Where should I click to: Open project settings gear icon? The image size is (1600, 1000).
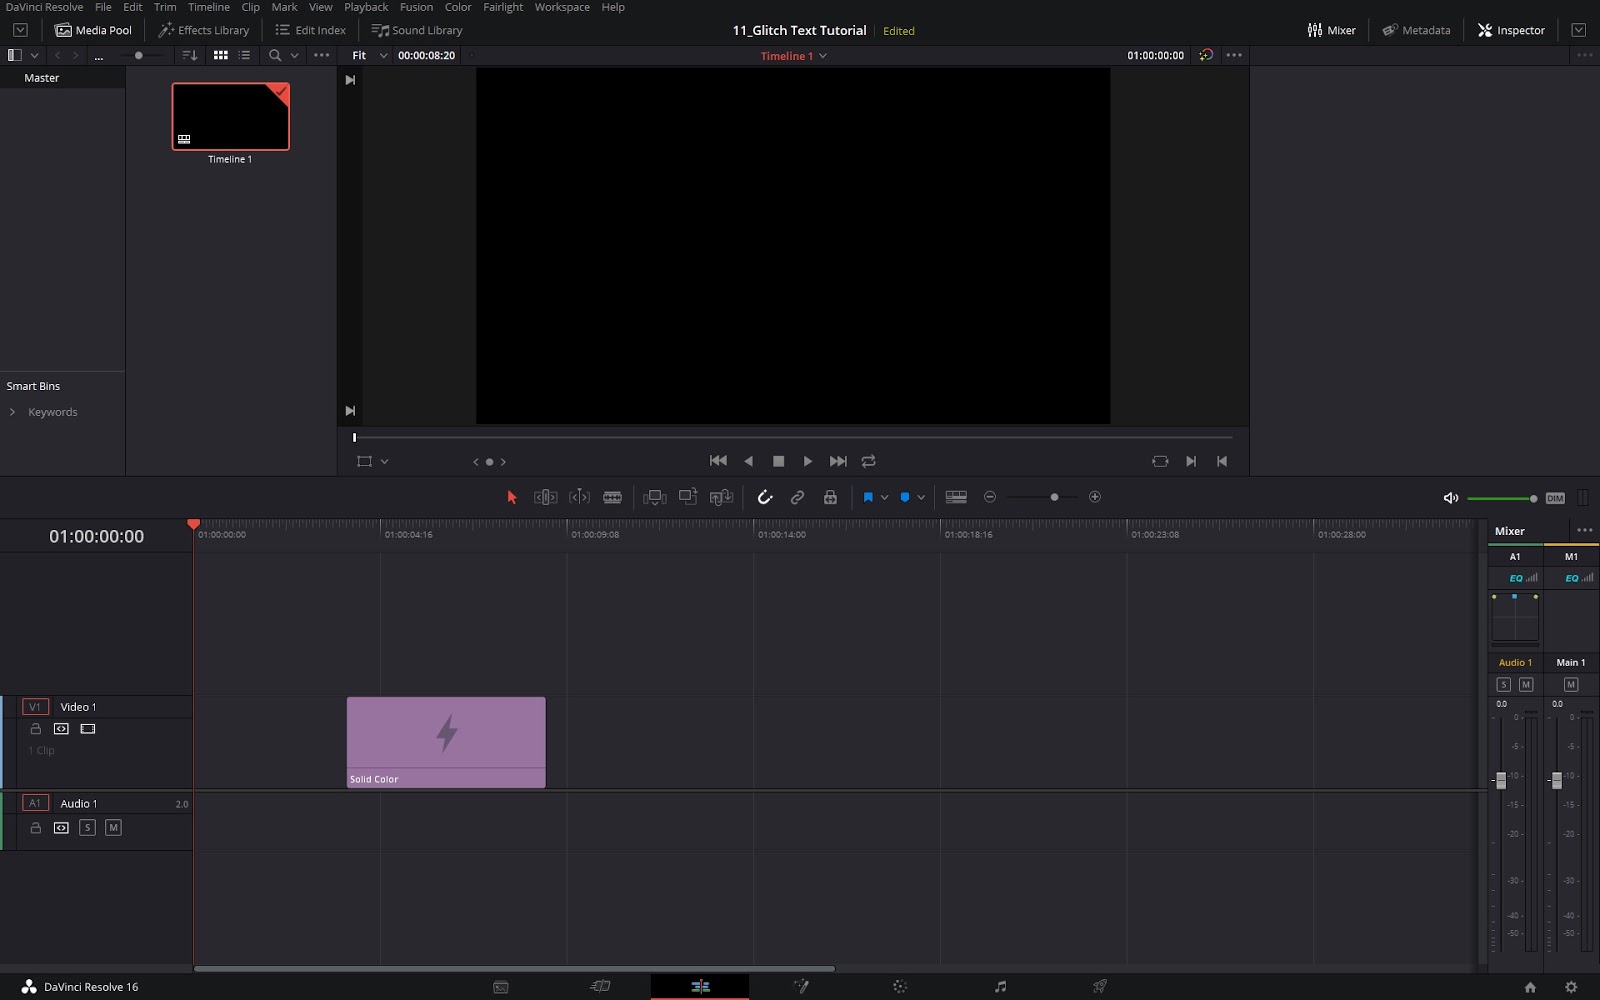pos(1571,987)
